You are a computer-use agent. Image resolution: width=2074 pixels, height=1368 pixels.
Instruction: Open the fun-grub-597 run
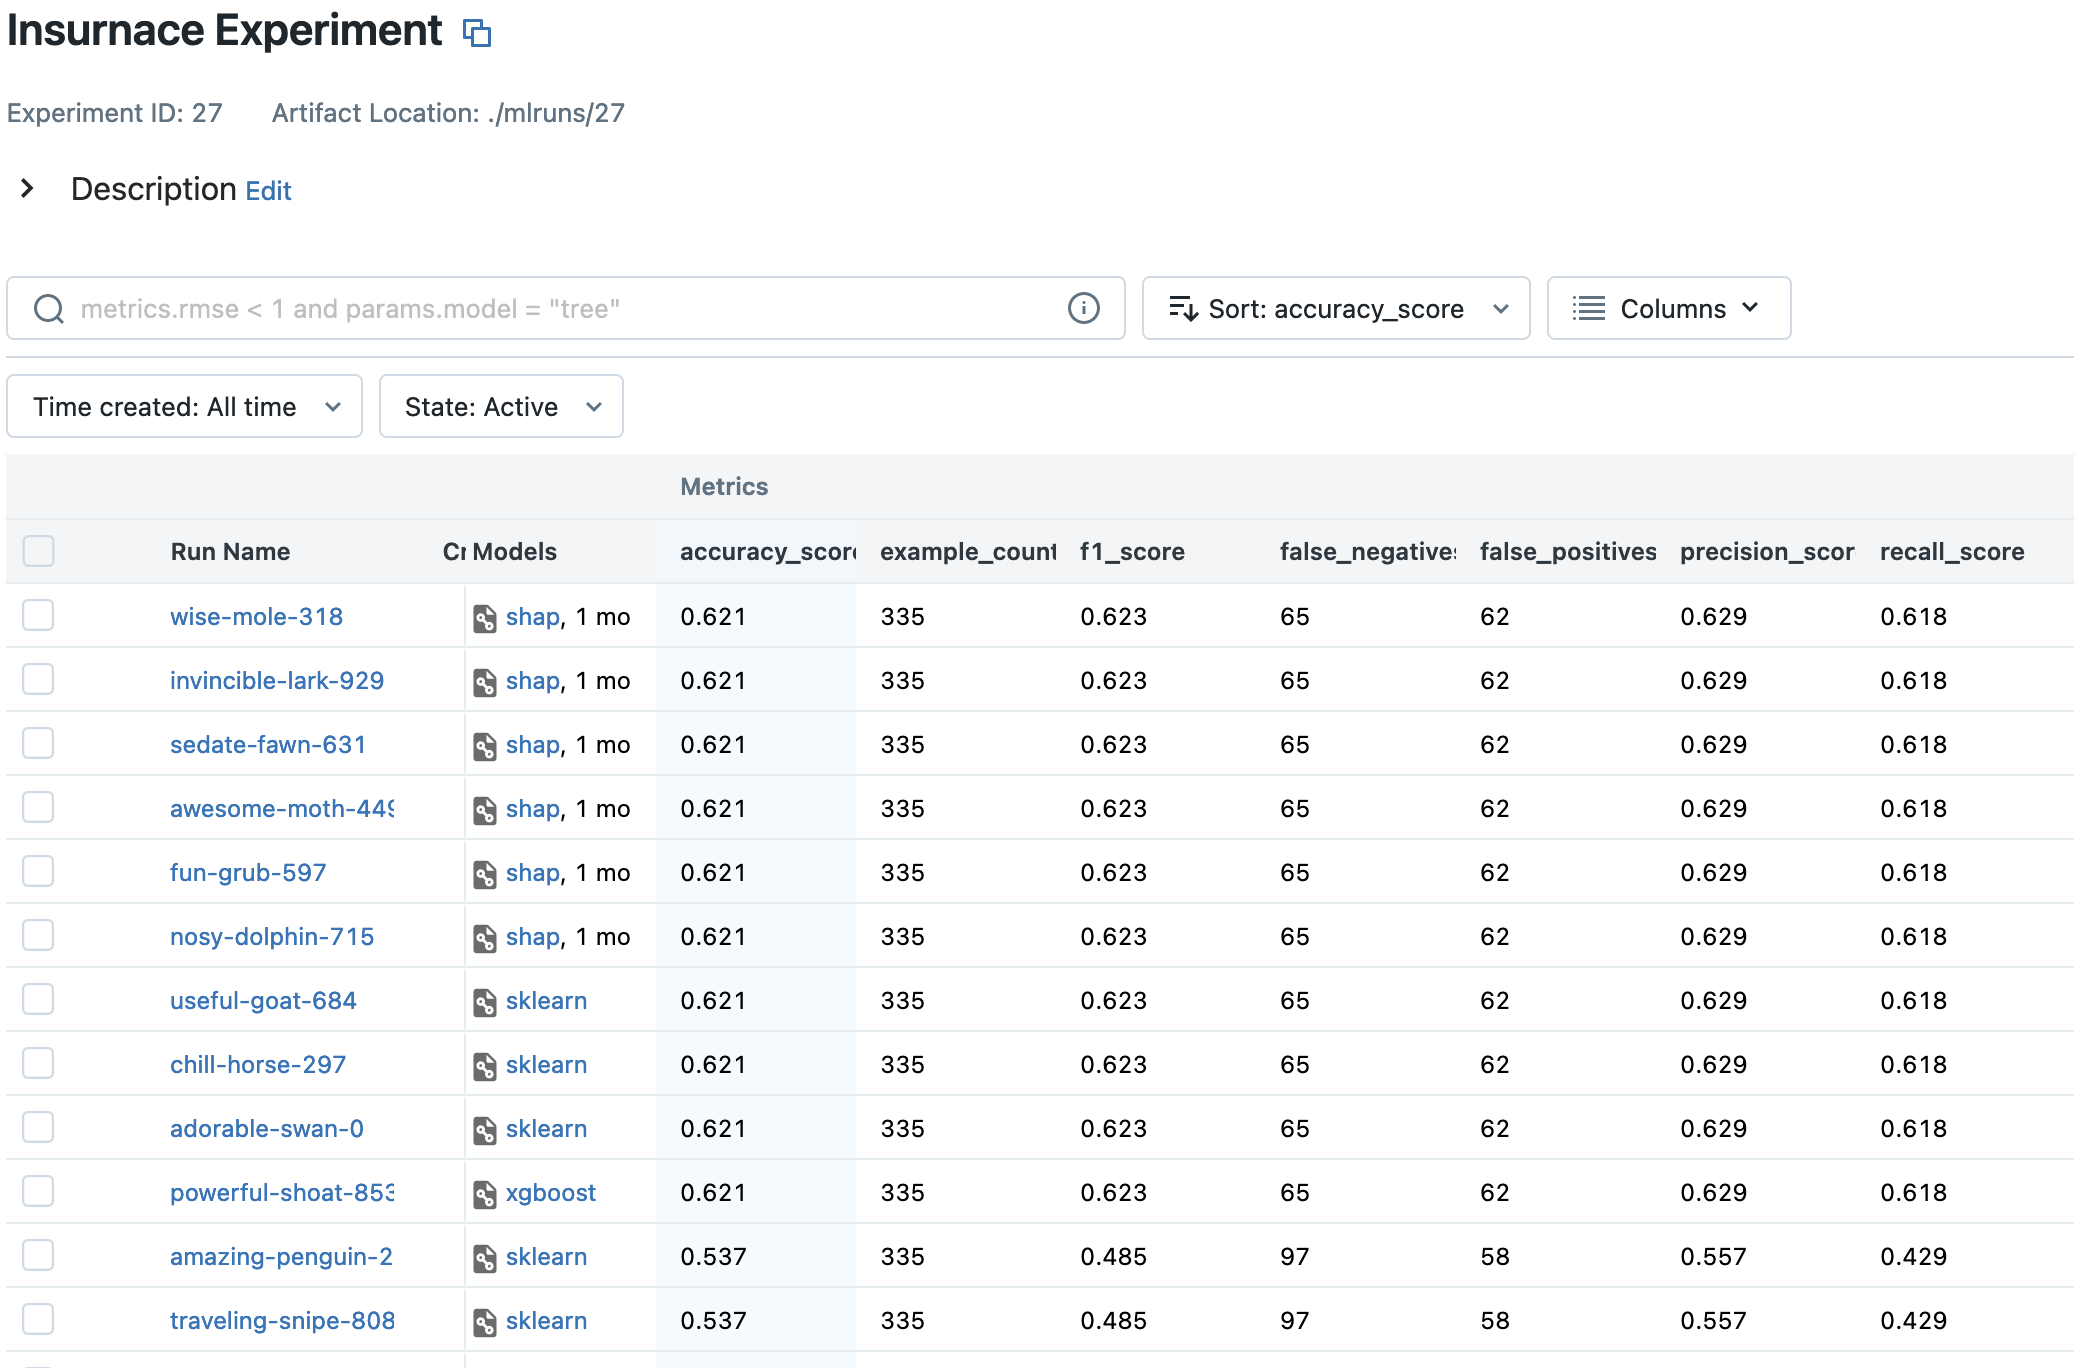[x=248, y=872]
